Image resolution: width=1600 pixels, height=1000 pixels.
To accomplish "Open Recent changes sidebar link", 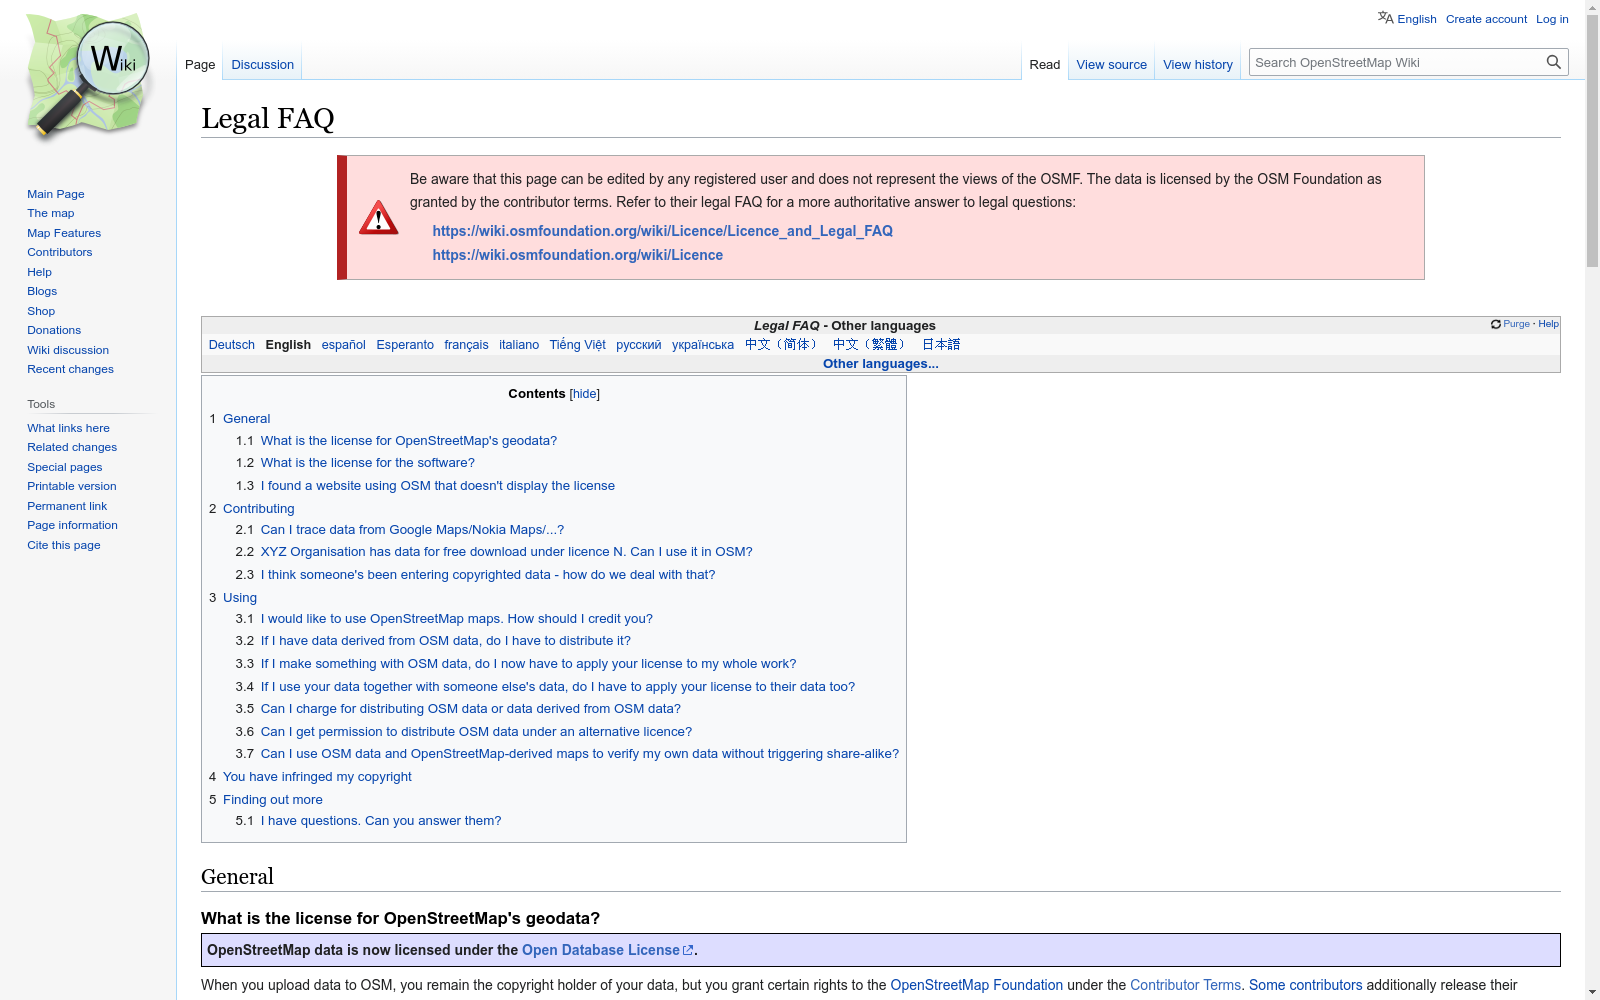I will tap(70, 369).
